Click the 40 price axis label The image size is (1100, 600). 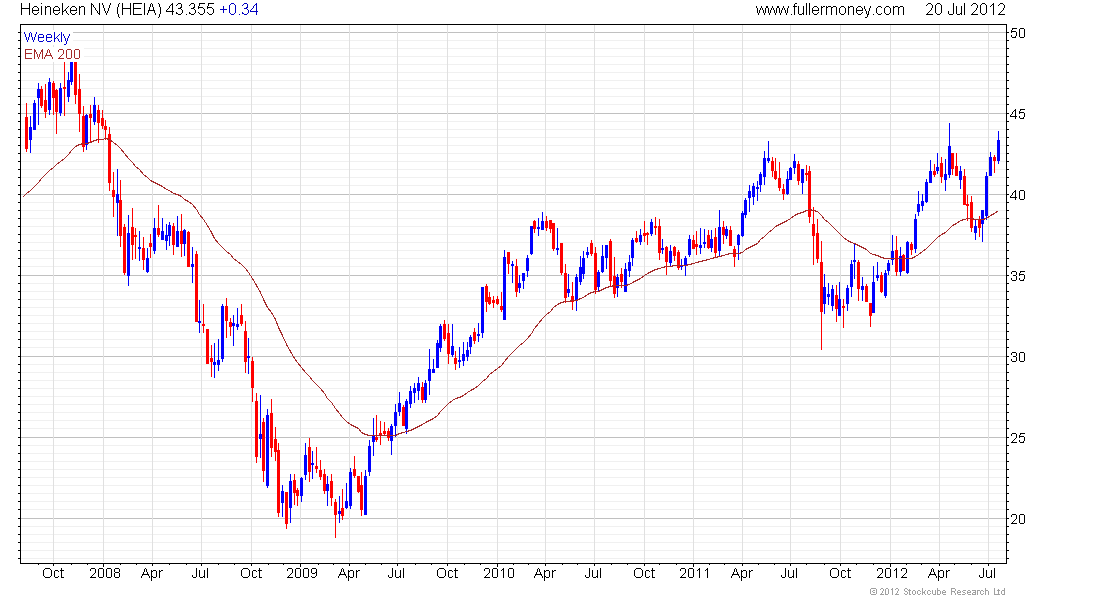coord(1018,195)
